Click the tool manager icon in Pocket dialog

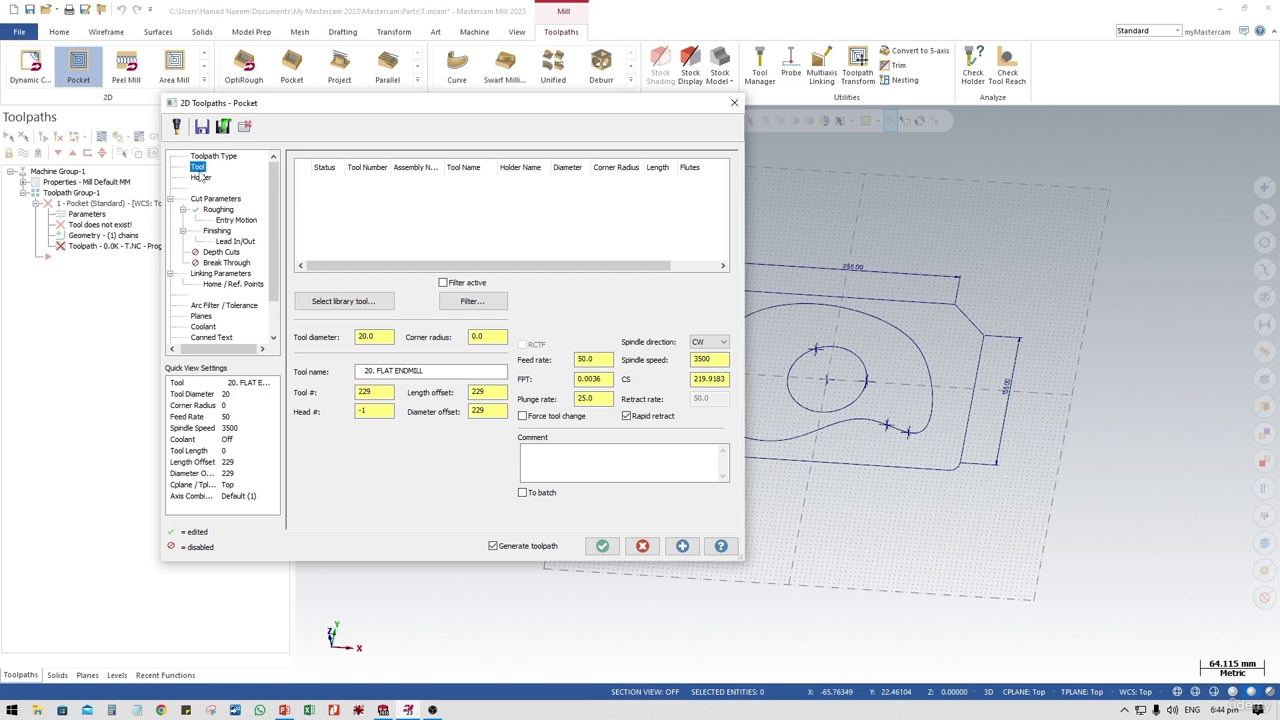(x=177, y=127)
